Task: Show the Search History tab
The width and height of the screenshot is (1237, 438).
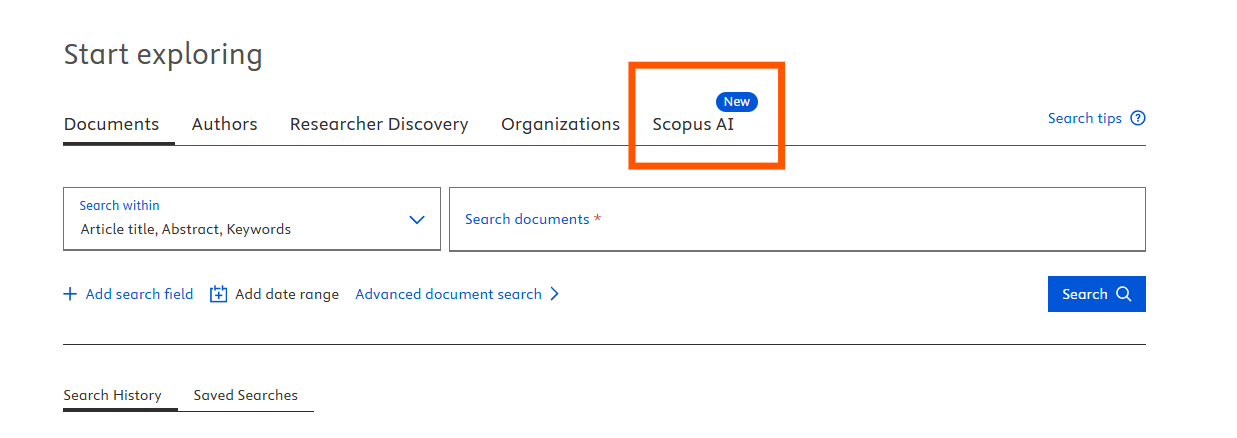Action: coord(112,395)
